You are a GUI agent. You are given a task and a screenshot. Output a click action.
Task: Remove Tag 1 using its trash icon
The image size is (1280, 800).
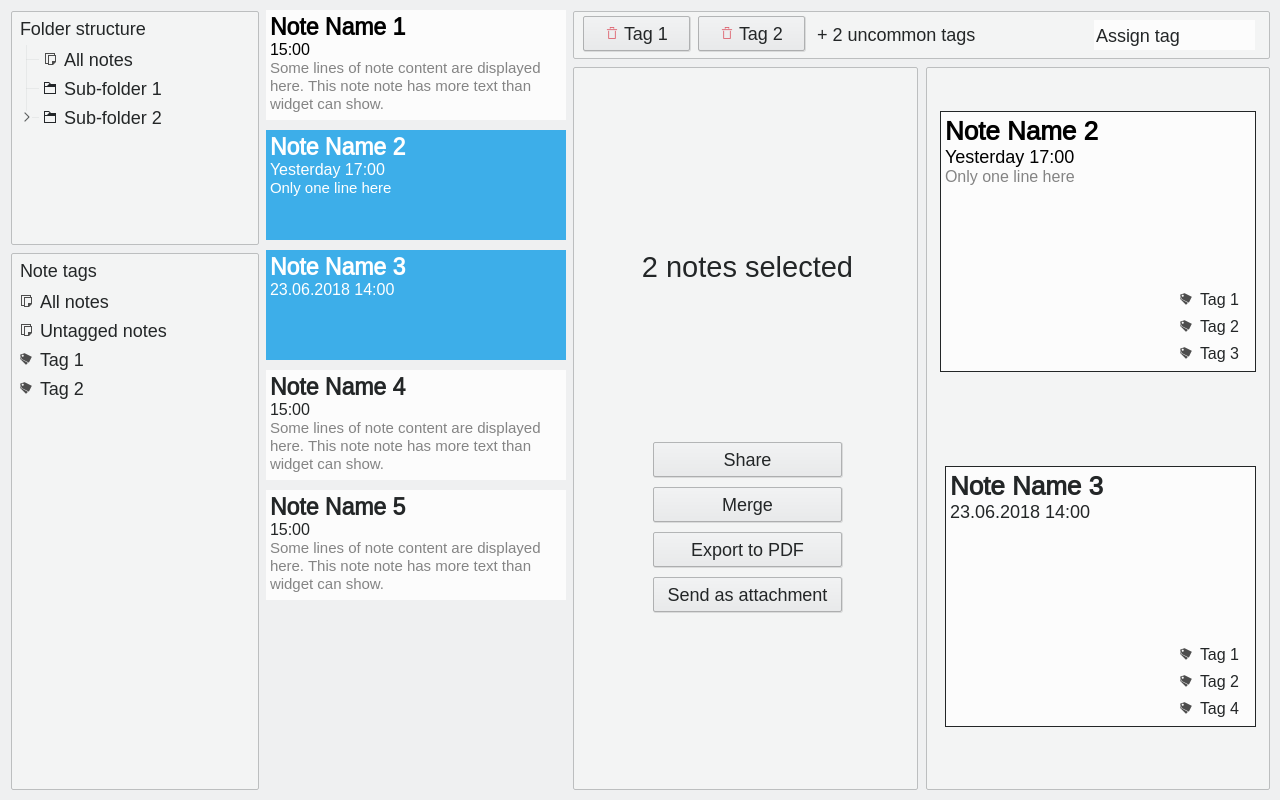point(611,33)
